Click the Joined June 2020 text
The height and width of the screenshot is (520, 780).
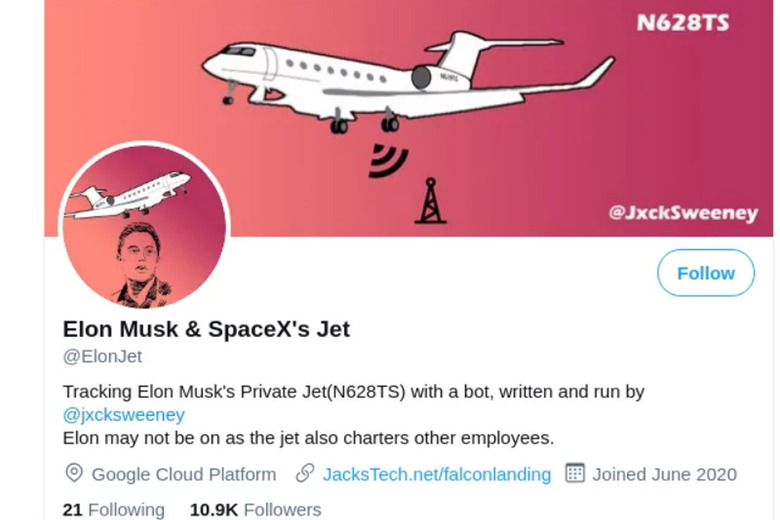pyautogui.click(x=664, y=474)
